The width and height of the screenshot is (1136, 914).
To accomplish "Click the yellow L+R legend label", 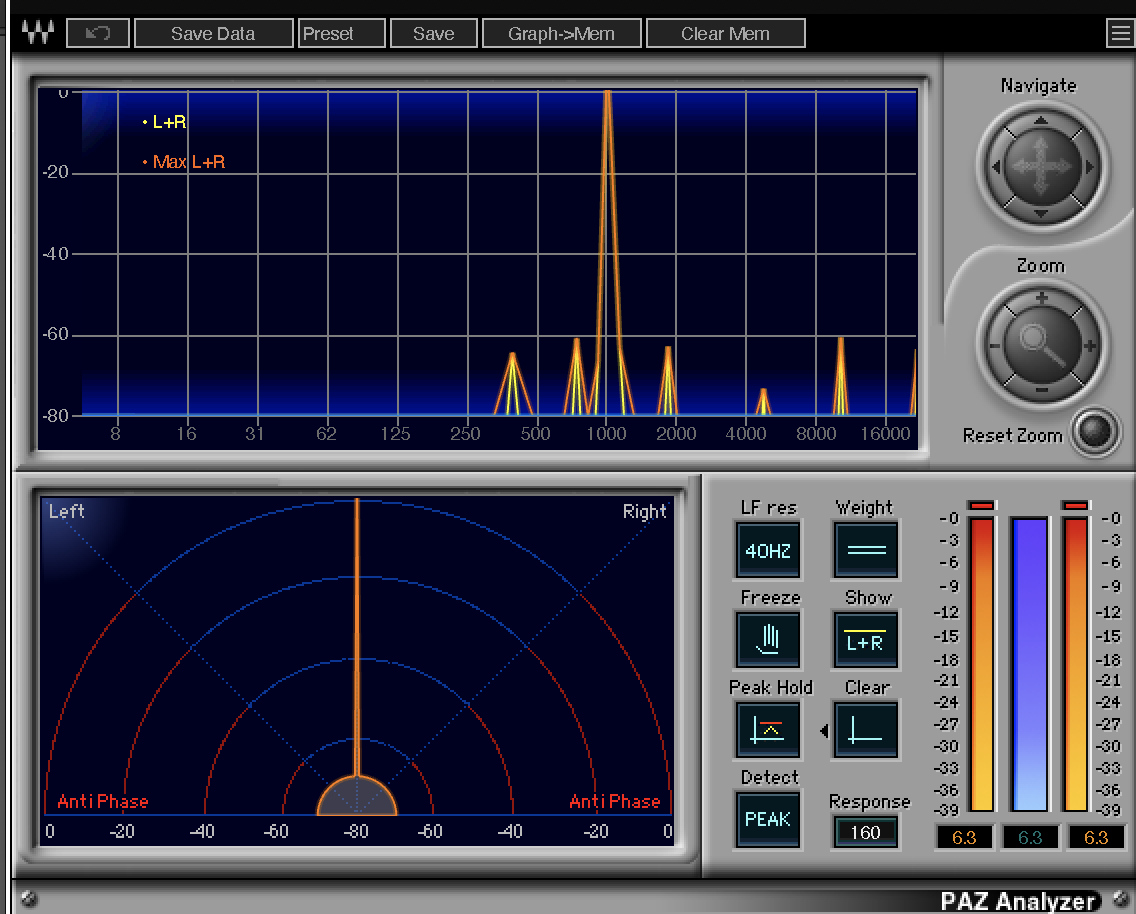I will click(x=169, y=122).
